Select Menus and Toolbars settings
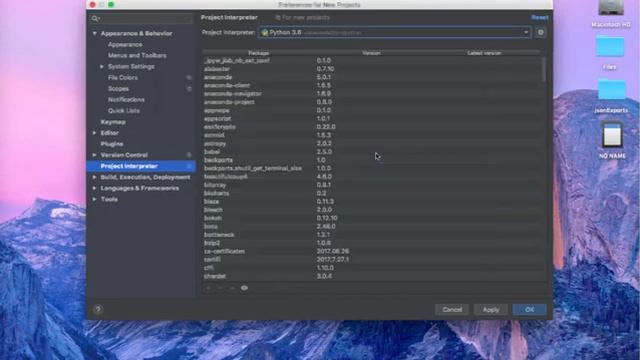The width and height of the screenshot is (640, 360). tap(137, 56)
